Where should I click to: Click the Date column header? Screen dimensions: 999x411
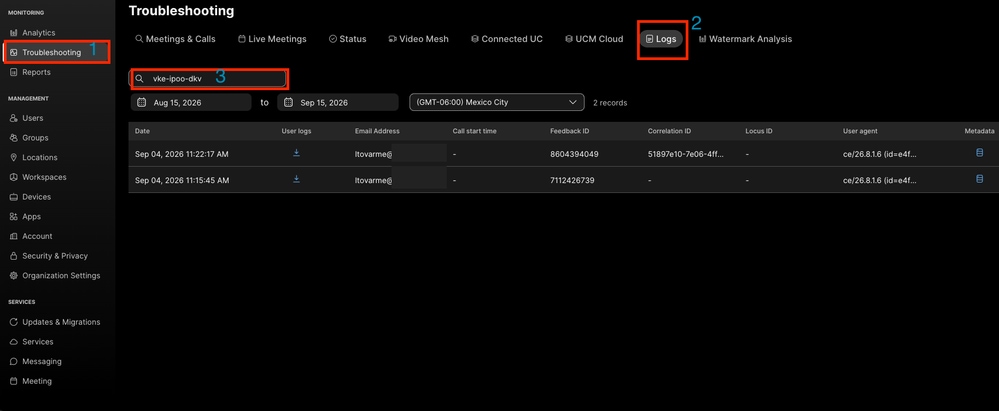(142, 131)
